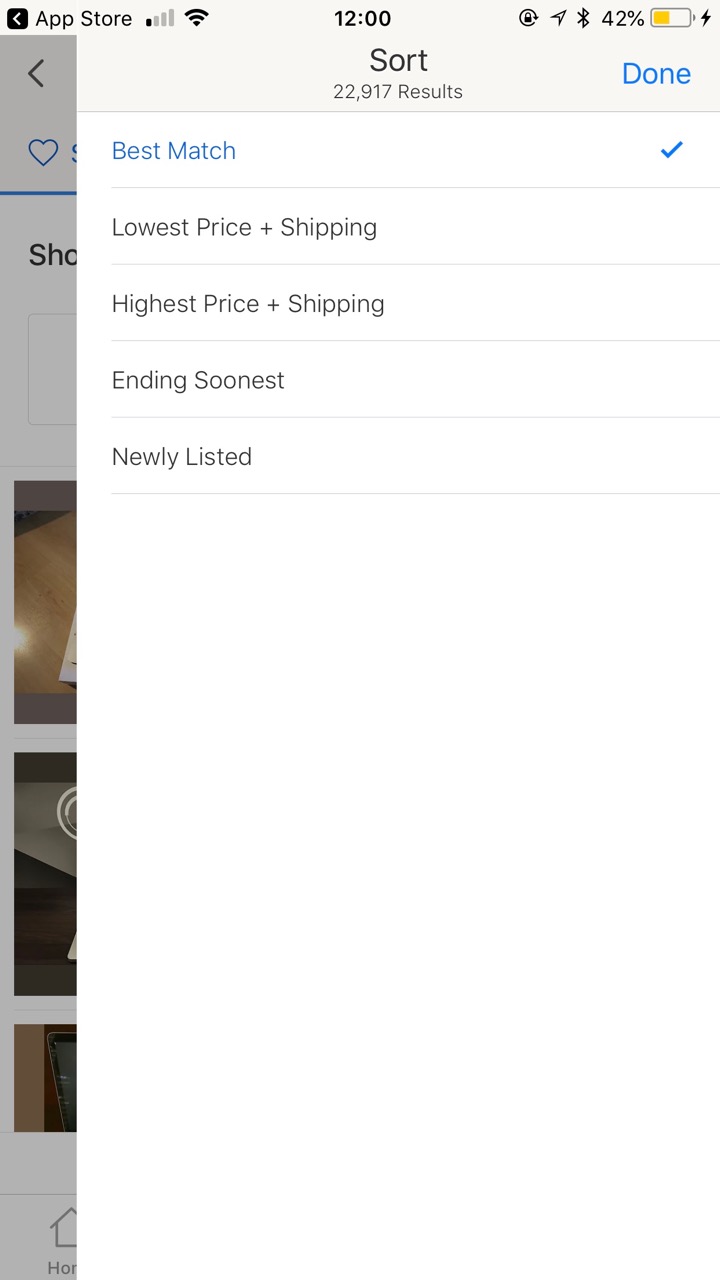Image resolution: width=720 pixels, height=1280 pixels.
Task: Pick the Newly Listed sort option
Action: coord(182,457)
